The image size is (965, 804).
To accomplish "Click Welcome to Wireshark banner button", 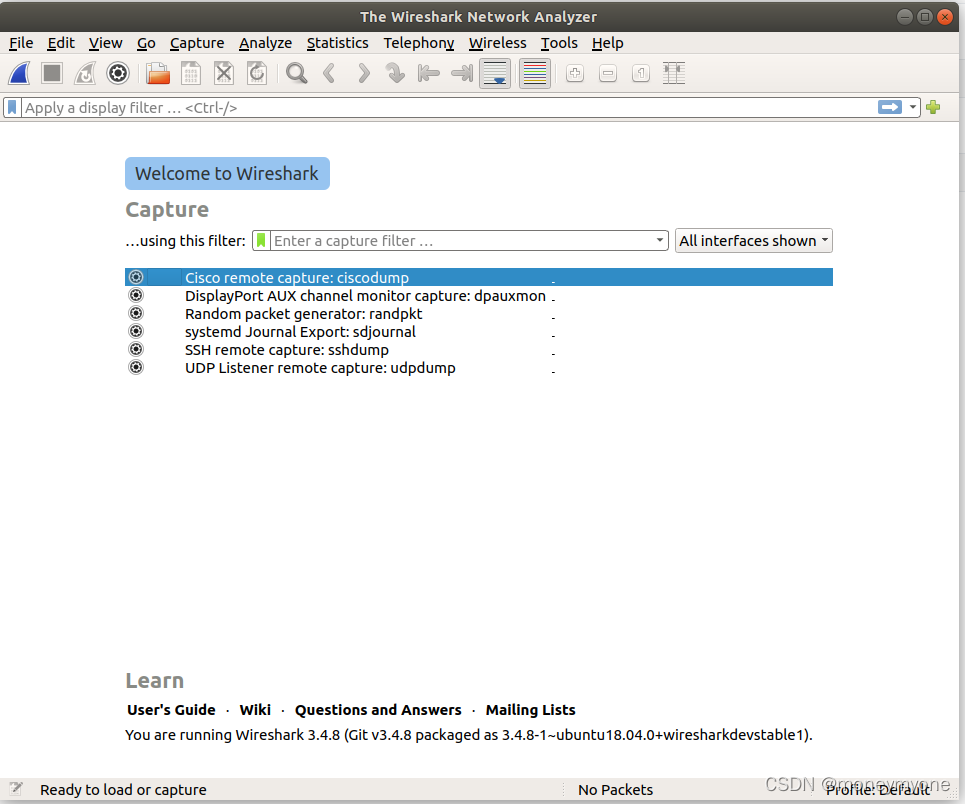I will click(x=227, y=174).
